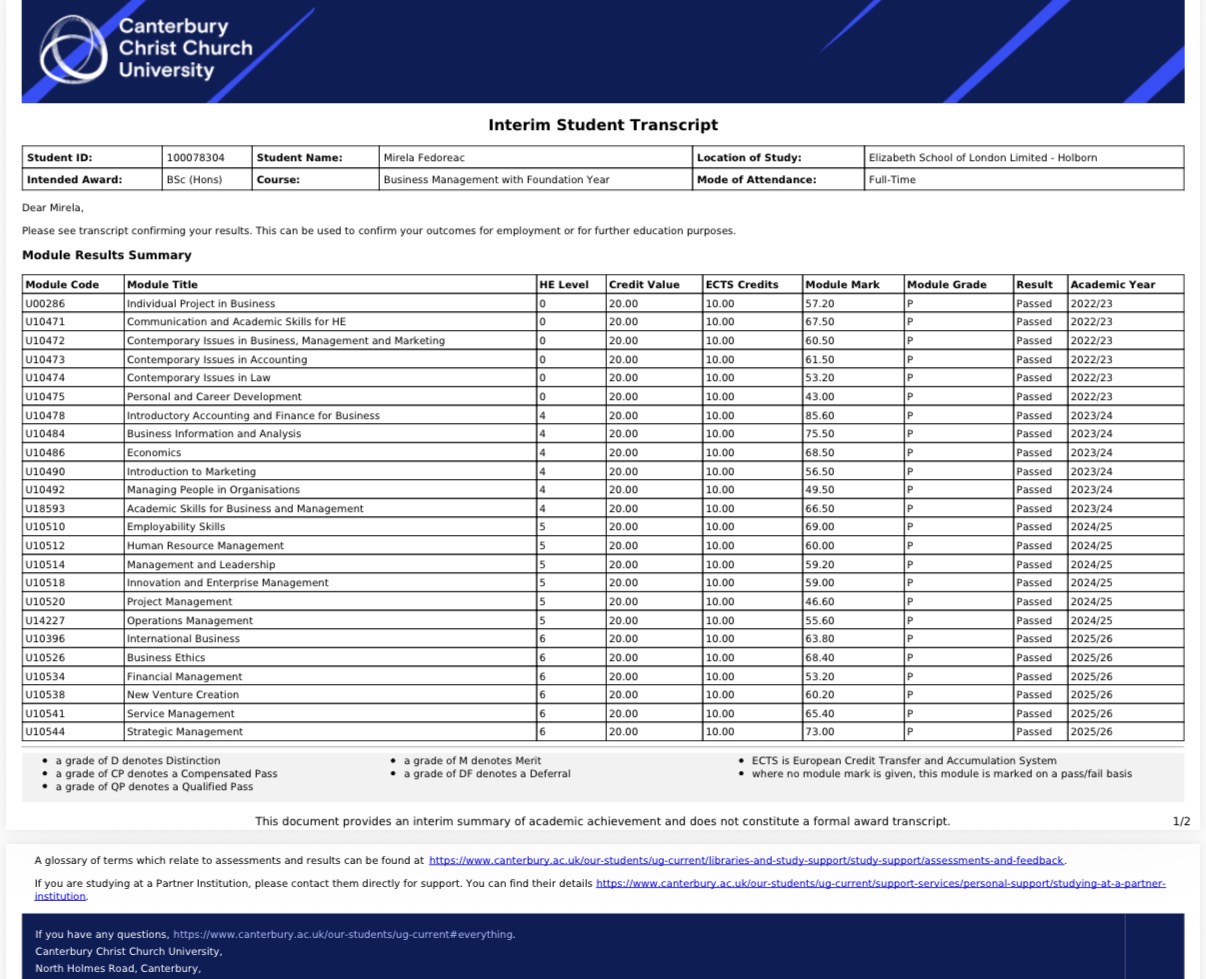Click the Location of Study value cell
Viewport: 1206px width, 979px height.
1024,157
